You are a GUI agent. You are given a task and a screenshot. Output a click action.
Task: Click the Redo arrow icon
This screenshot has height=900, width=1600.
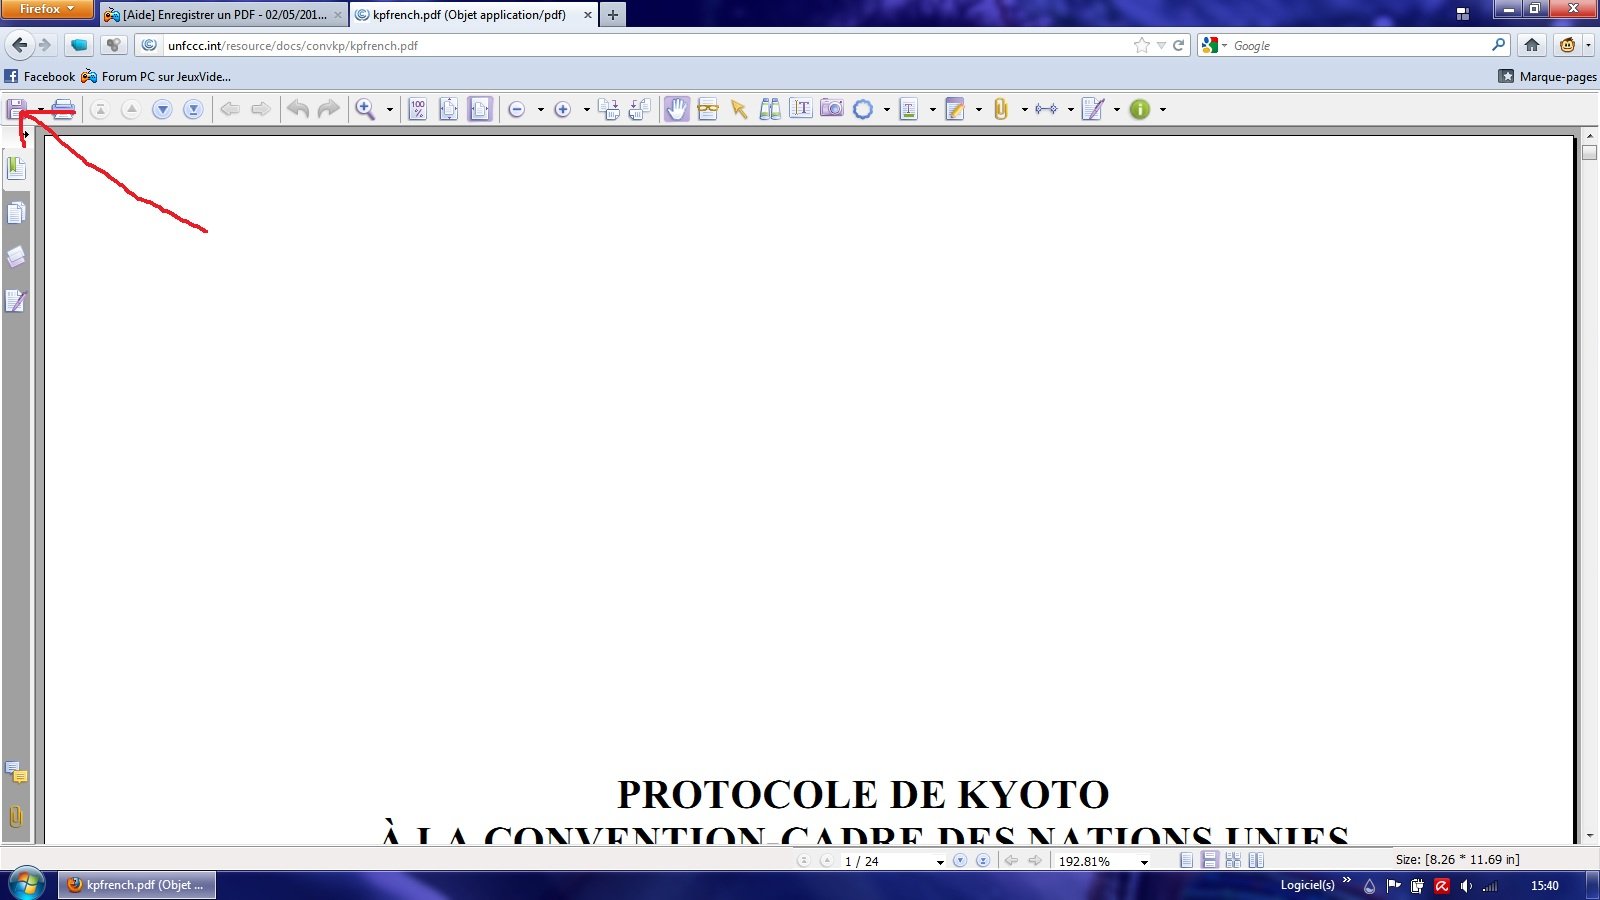pos(329,109)
